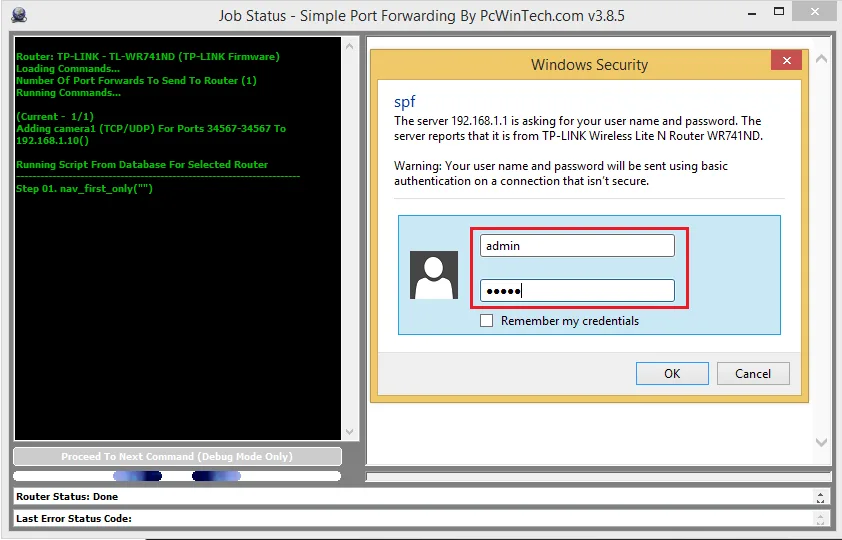Viewport: 842px width, 540px height.
Task: Click the password field
Action: click(x=577, y=291)
